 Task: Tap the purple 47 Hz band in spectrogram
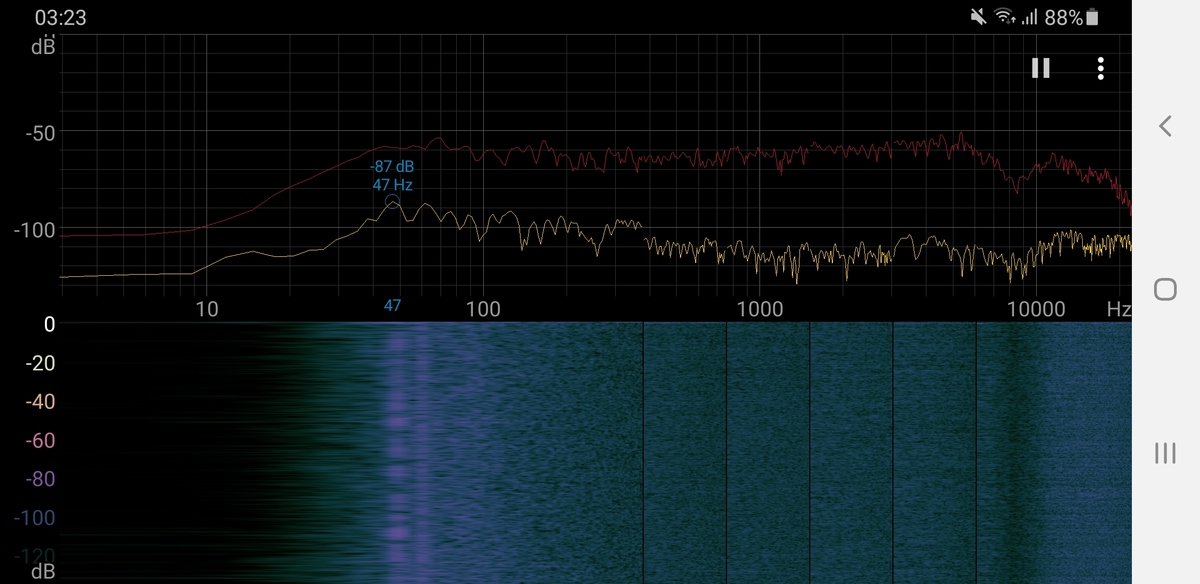pyautogui.click(x=397, y=453)
